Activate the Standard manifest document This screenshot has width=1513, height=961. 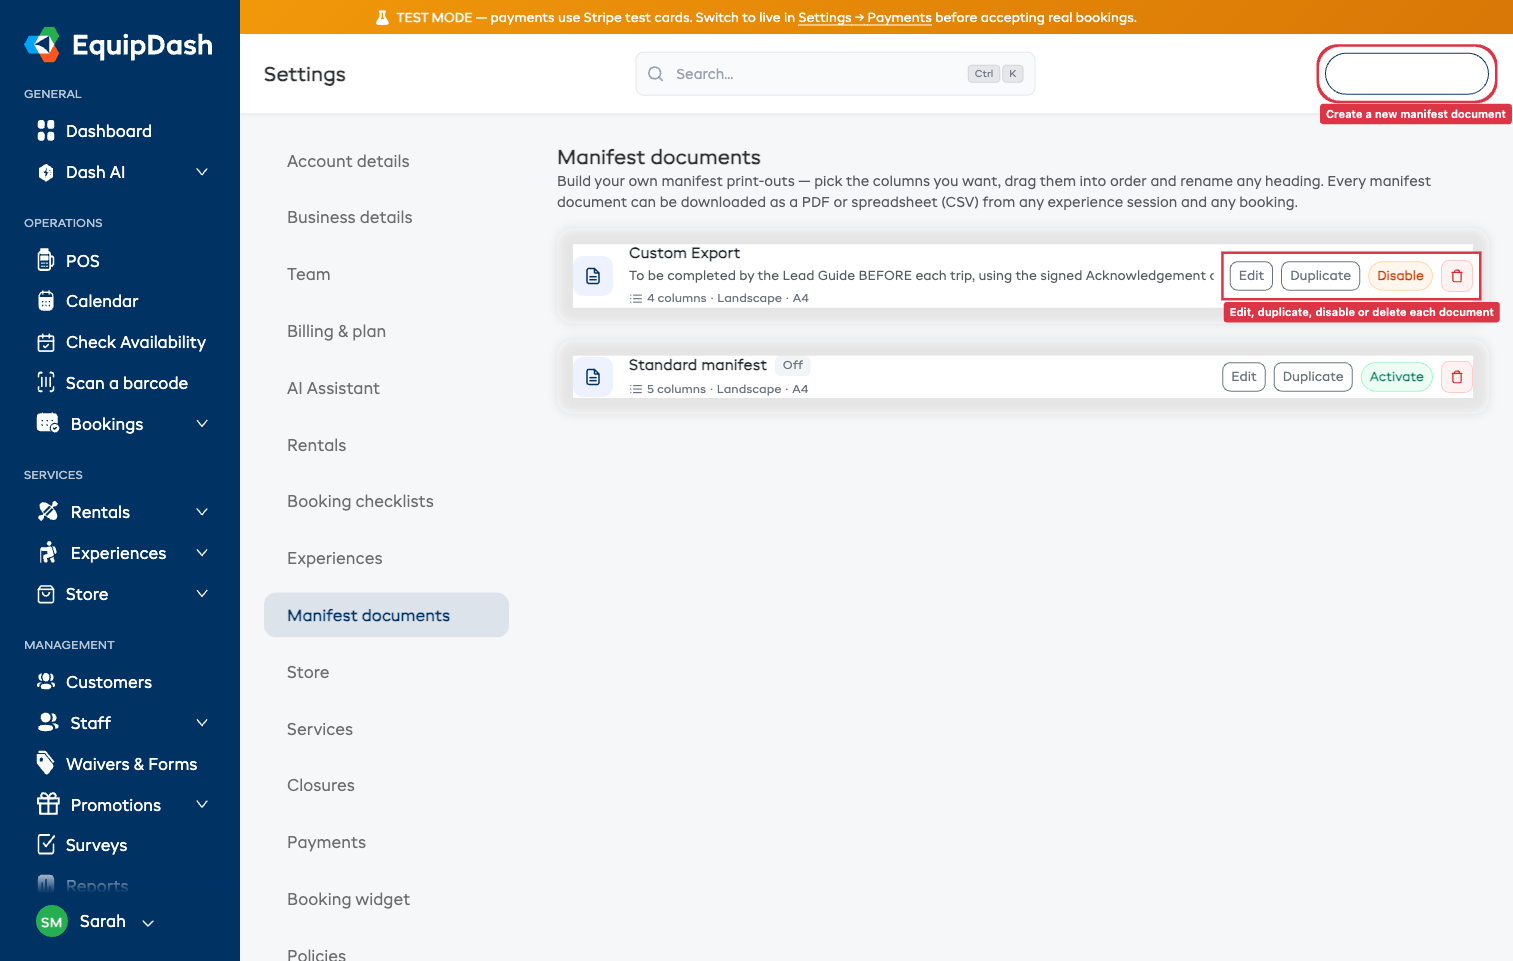coord(1397,377)
